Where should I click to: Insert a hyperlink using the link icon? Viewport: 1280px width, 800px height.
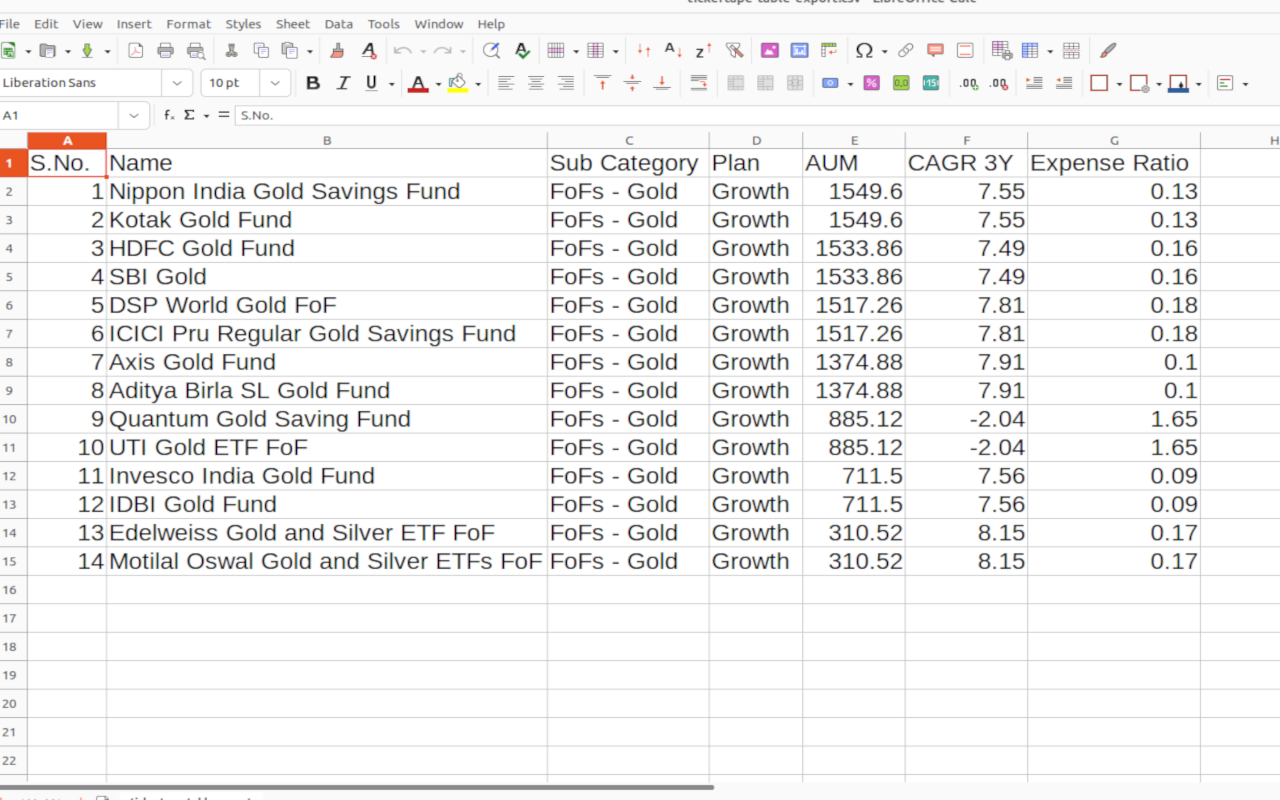click(x=905, y=51)
